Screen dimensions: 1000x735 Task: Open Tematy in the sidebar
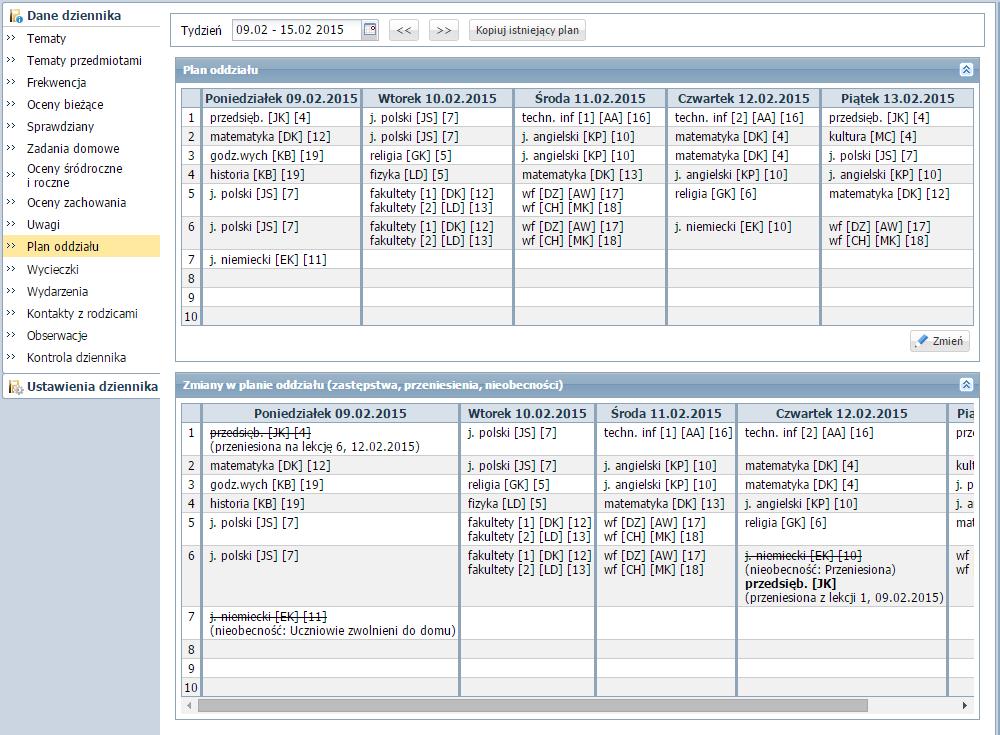[46, 38]
